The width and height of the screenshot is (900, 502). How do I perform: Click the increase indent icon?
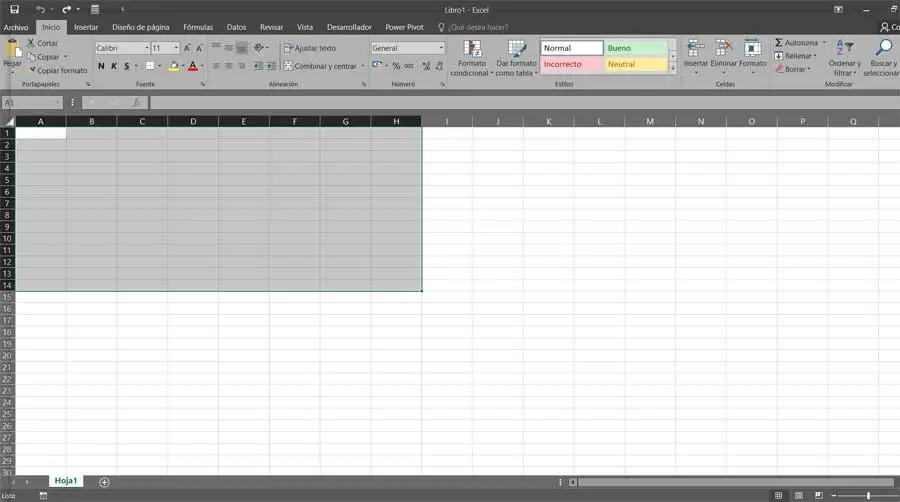(x=271, y=66)
